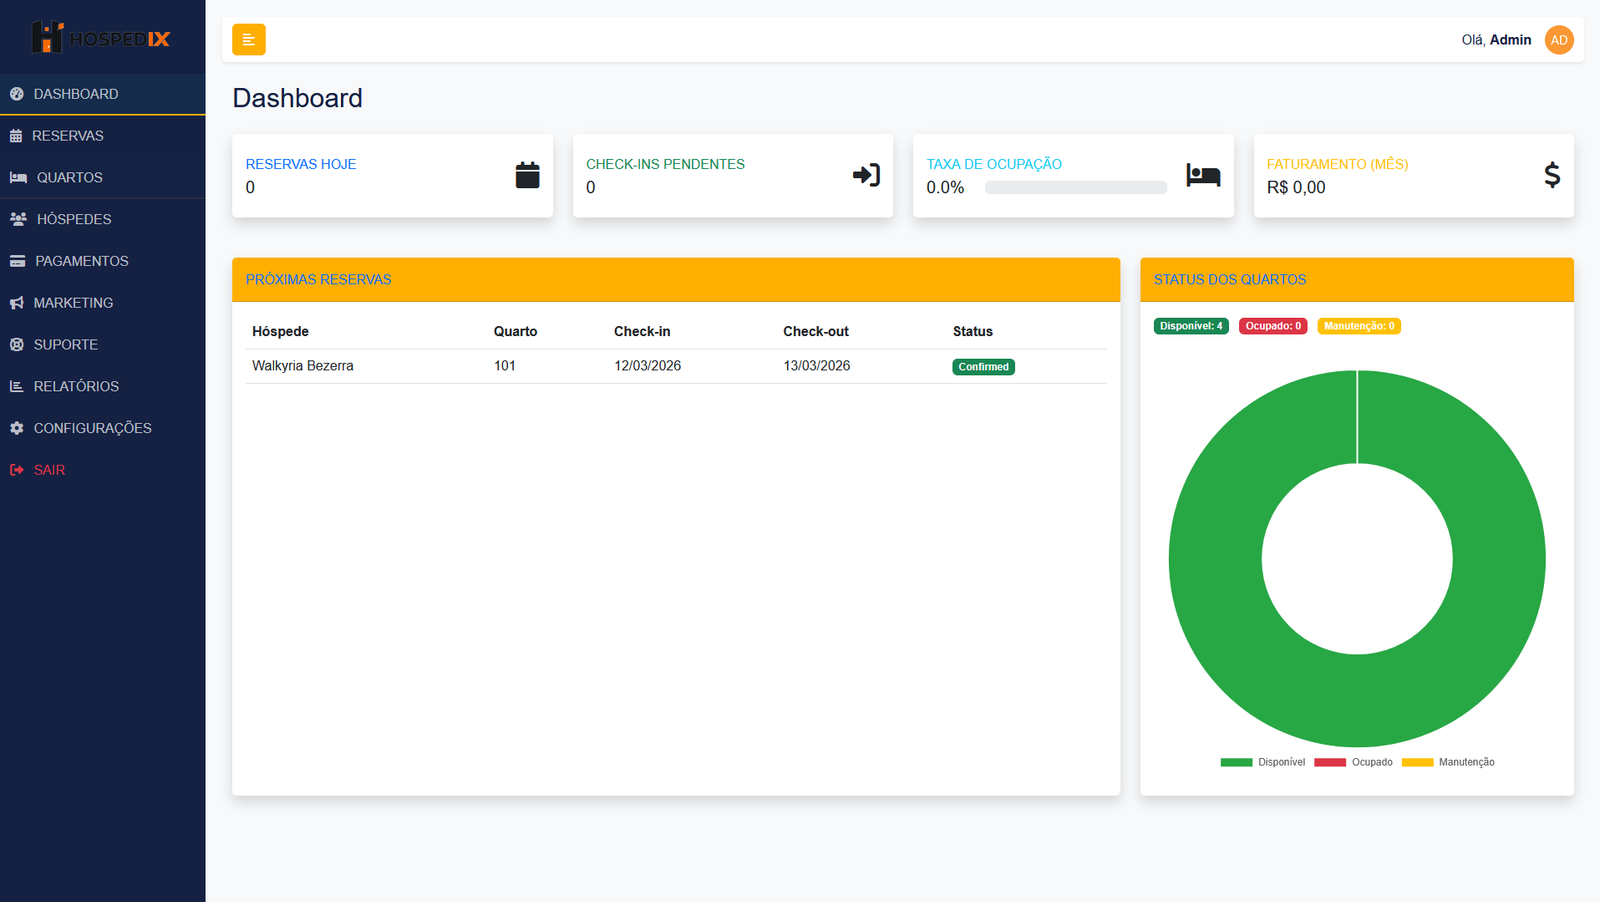Image resolution: width=1600 pixels, height=902 pixels.
Task: Collapse the sidebar with the hamburger button
Action: click(x=248, y=39)
